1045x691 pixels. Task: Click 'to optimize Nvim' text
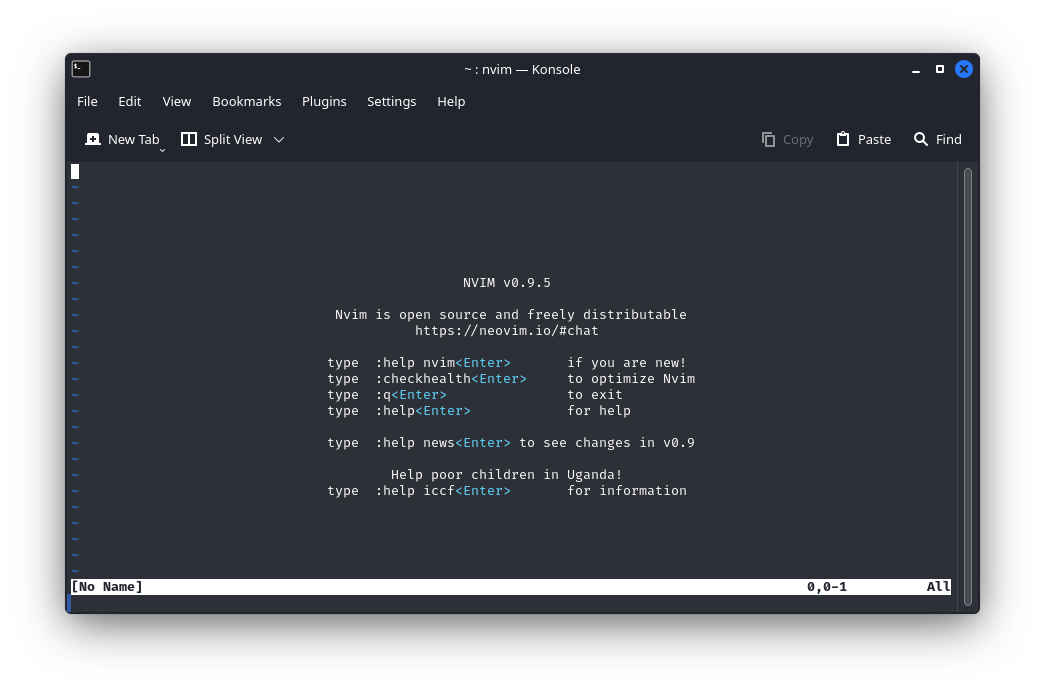[x=630, y=378]
